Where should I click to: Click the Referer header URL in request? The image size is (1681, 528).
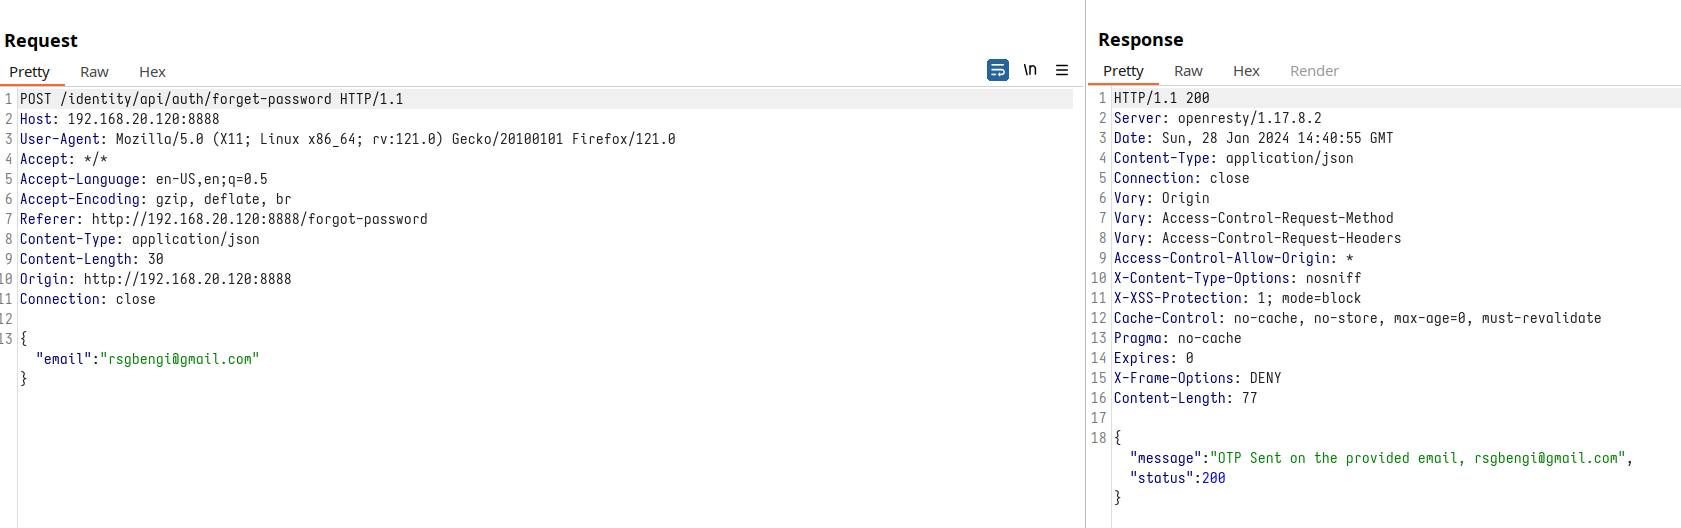259,219
